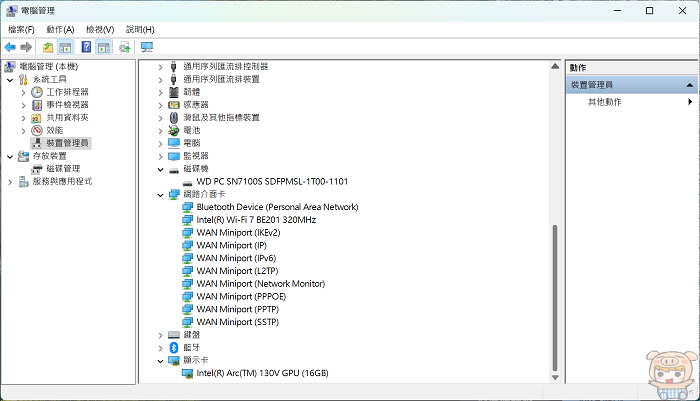Select WAN Miniport (SSTP)
Screen dimensions: 700x401
tap(238, 322)
